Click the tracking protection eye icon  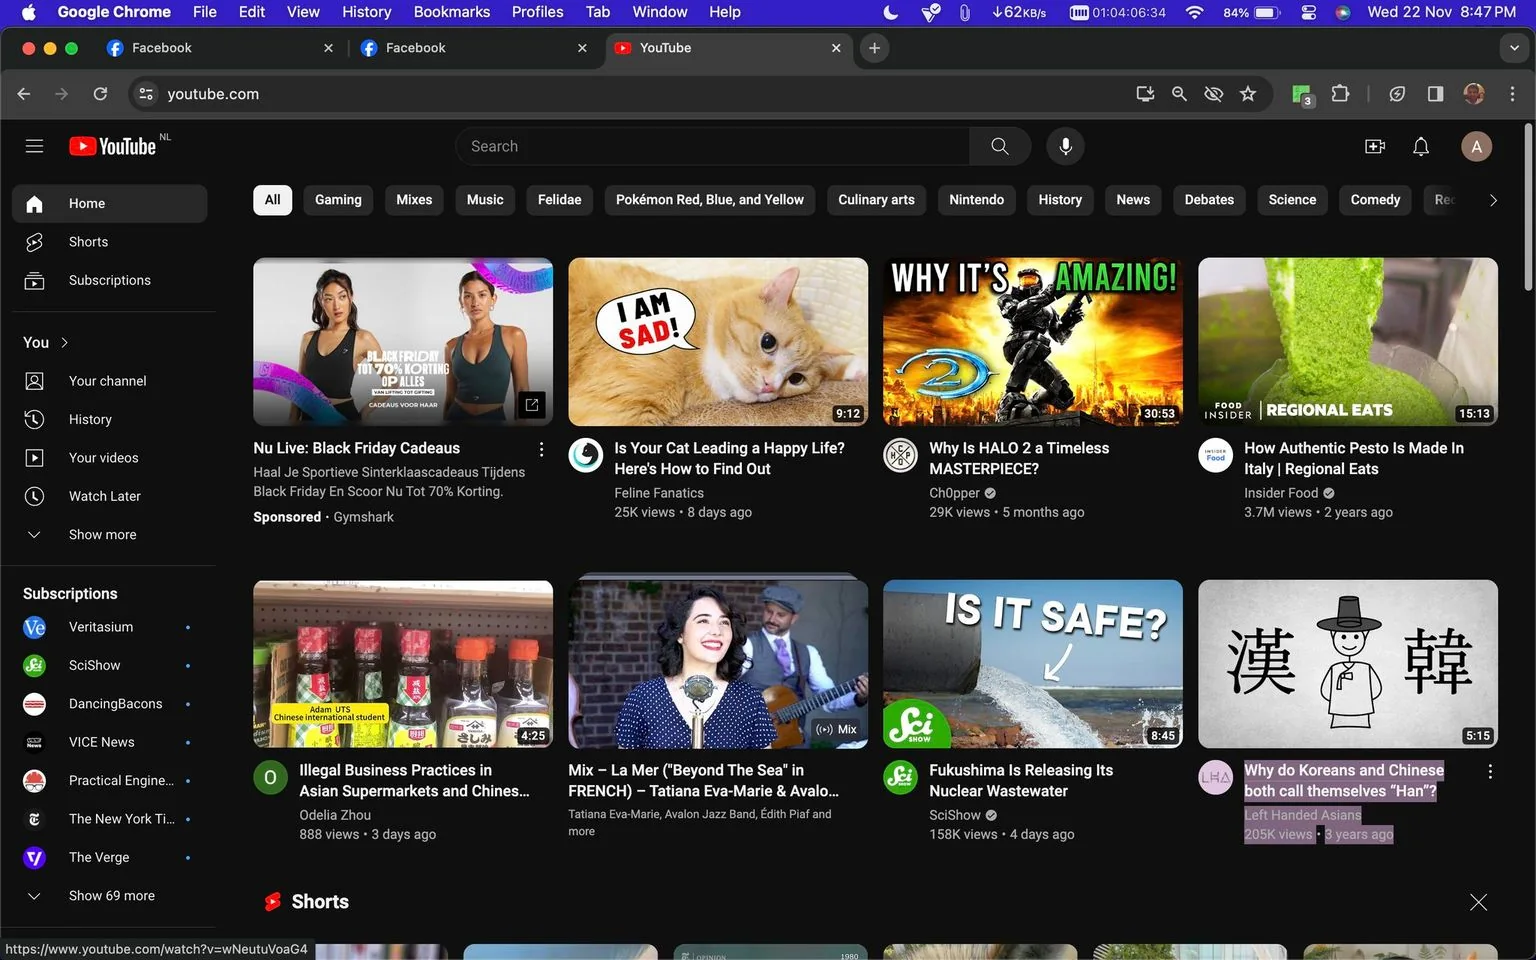click(1214, 93)
